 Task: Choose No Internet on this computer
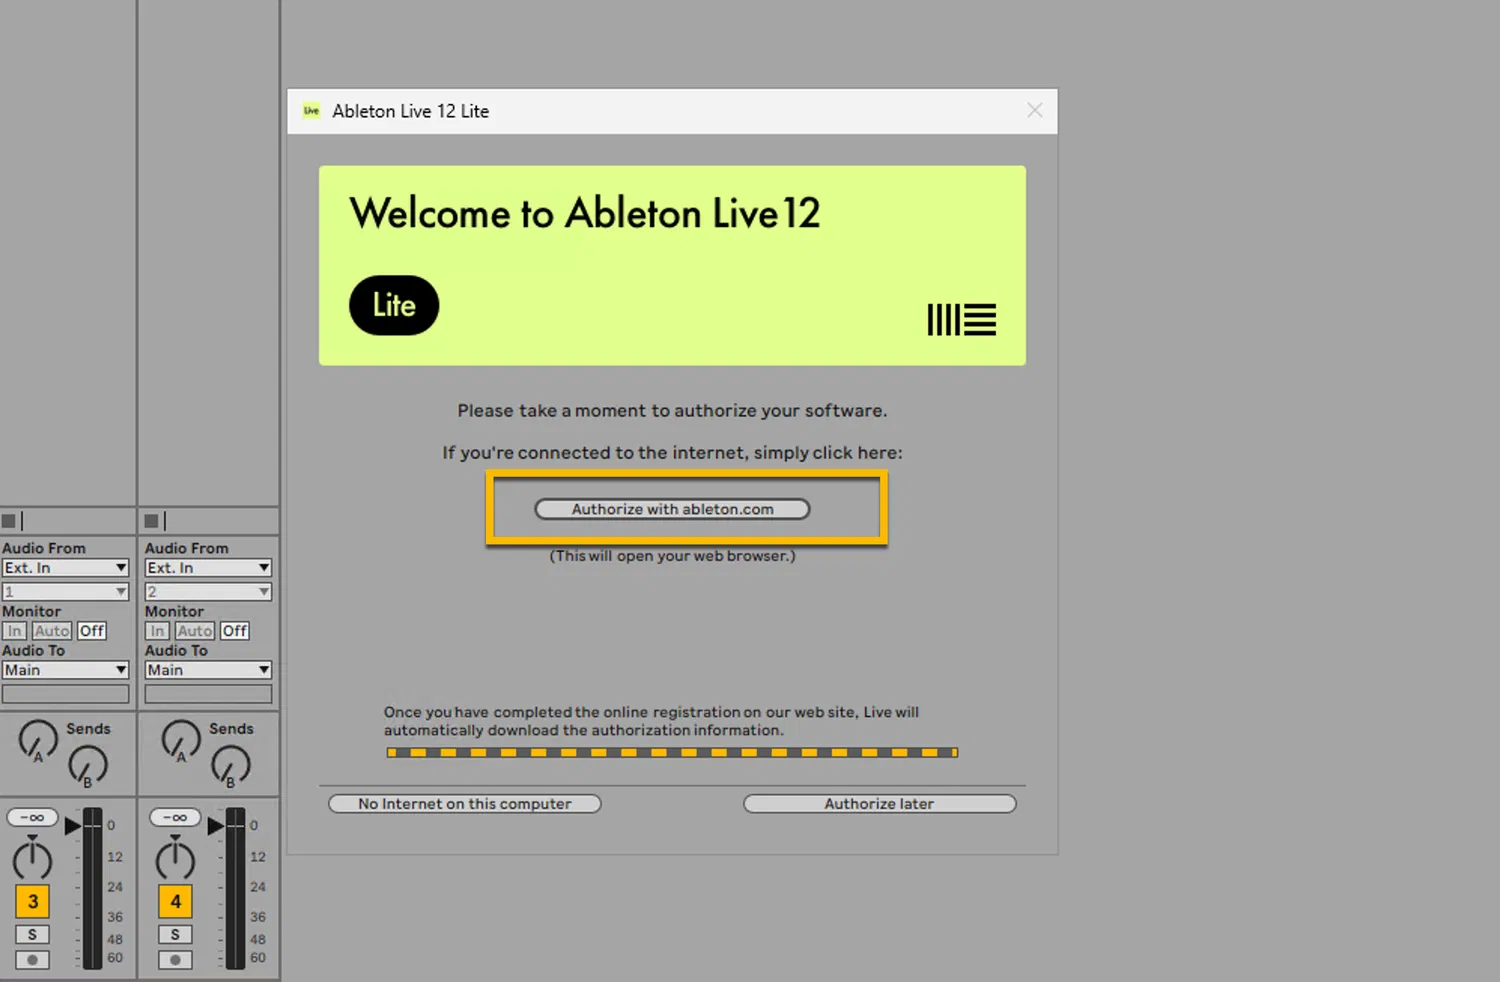pyautogui.click(x=465, y=804)
